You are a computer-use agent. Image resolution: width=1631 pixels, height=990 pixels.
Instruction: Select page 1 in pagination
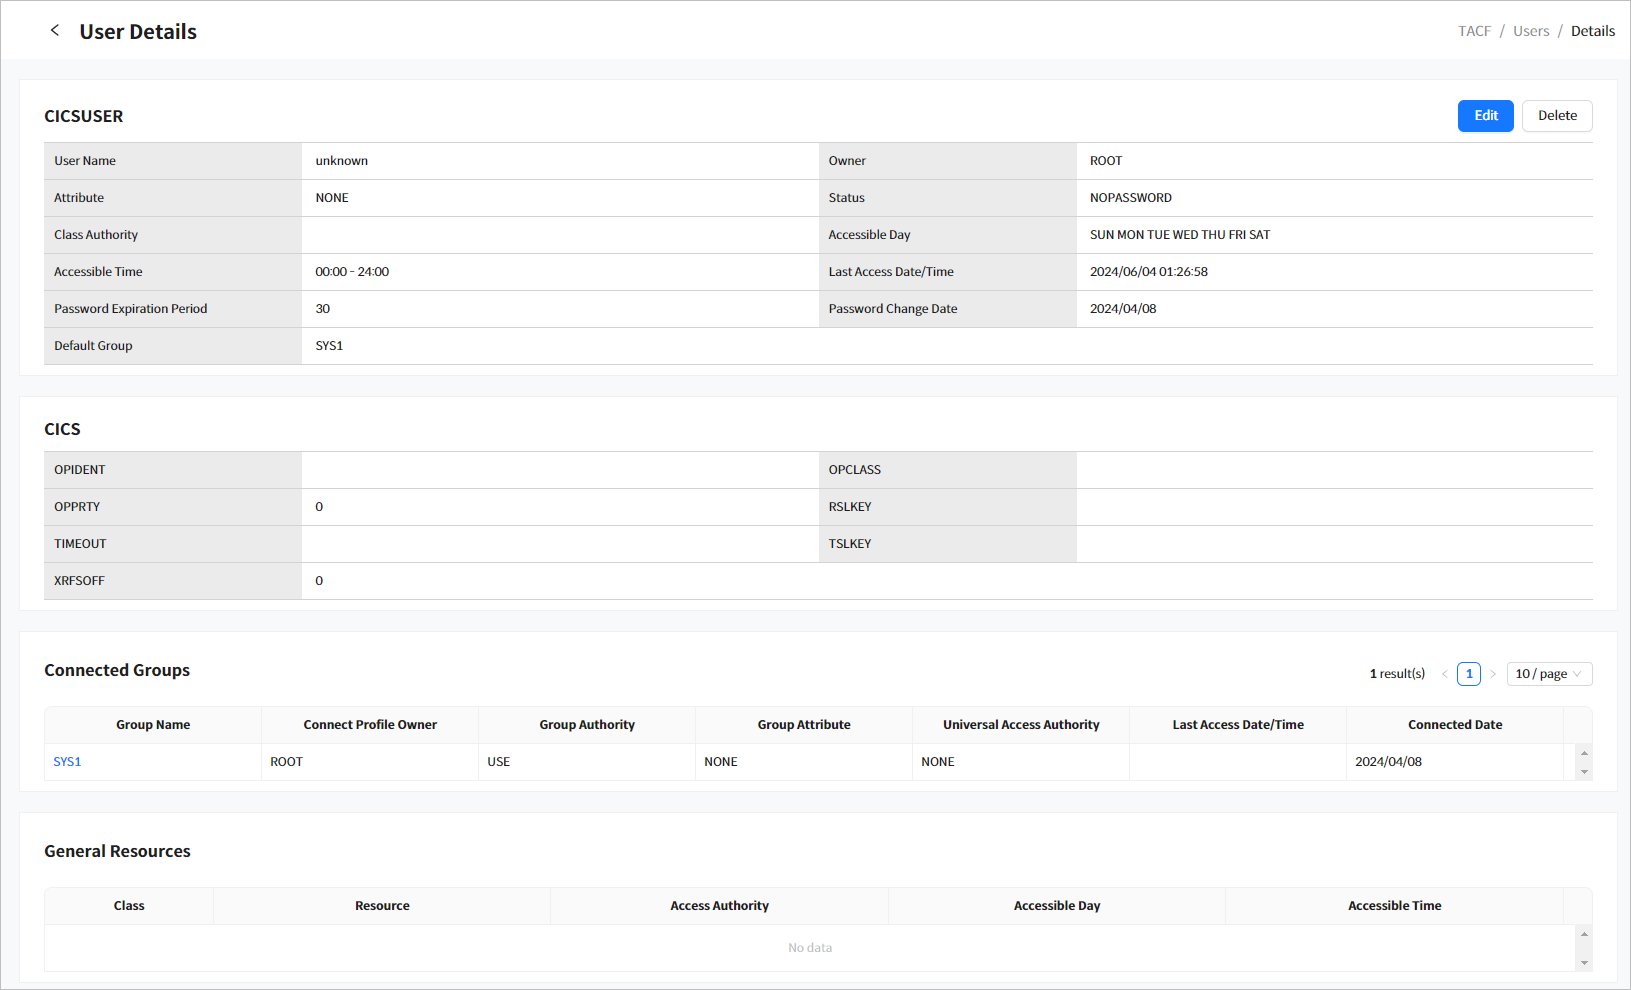pyautogui.click(x=1468, y=674)
